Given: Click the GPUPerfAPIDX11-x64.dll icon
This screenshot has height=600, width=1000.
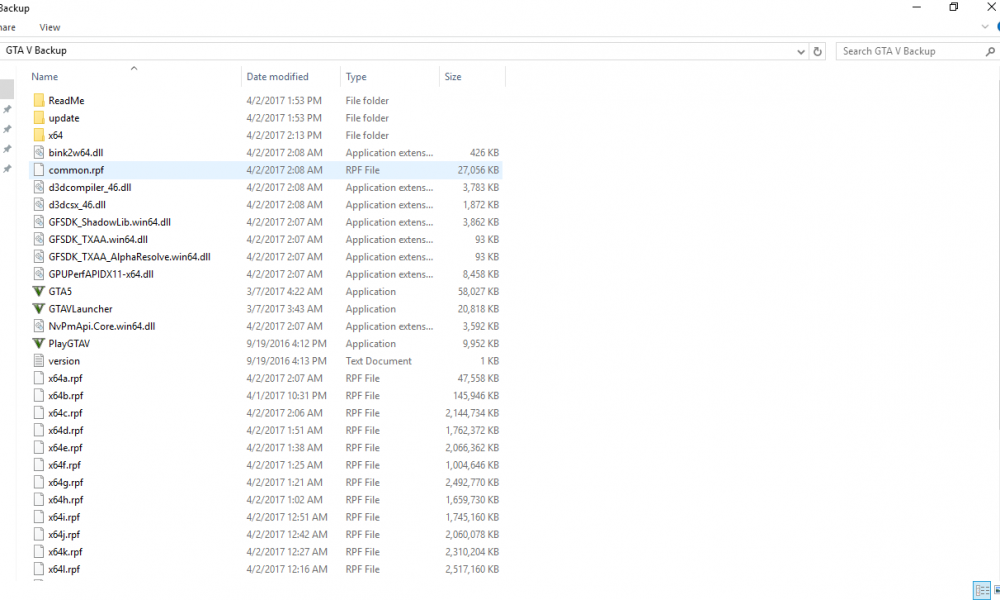Looking at the screenshot, I should click(x=39, y=274).
